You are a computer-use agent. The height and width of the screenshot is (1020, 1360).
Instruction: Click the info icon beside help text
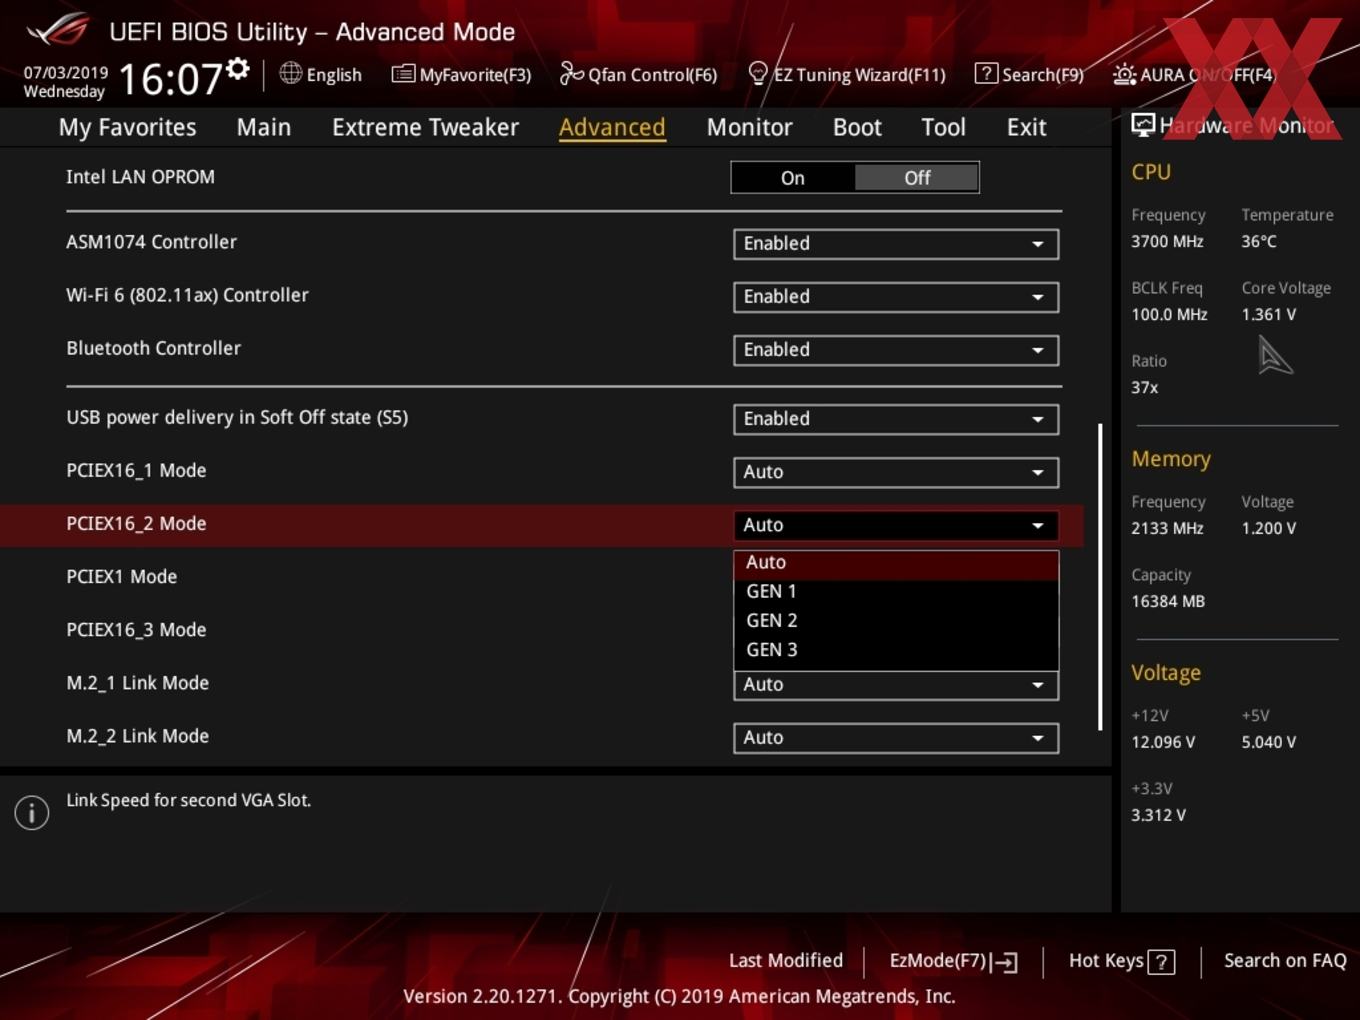32,812
